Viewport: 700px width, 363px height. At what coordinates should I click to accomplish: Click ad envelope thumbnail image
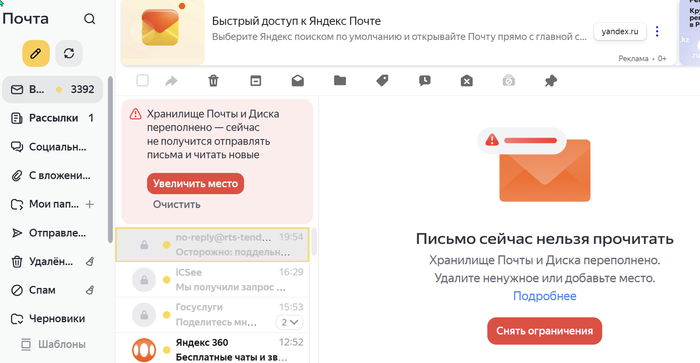tap(163, 31)
